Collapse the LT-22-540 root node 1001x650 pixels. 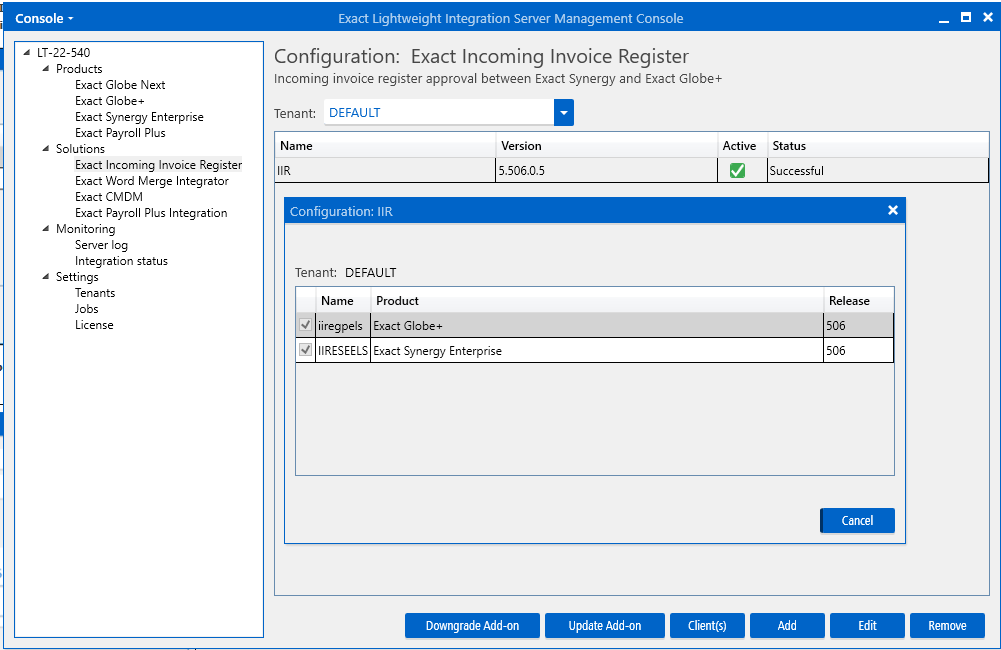(x=27, y=53)
